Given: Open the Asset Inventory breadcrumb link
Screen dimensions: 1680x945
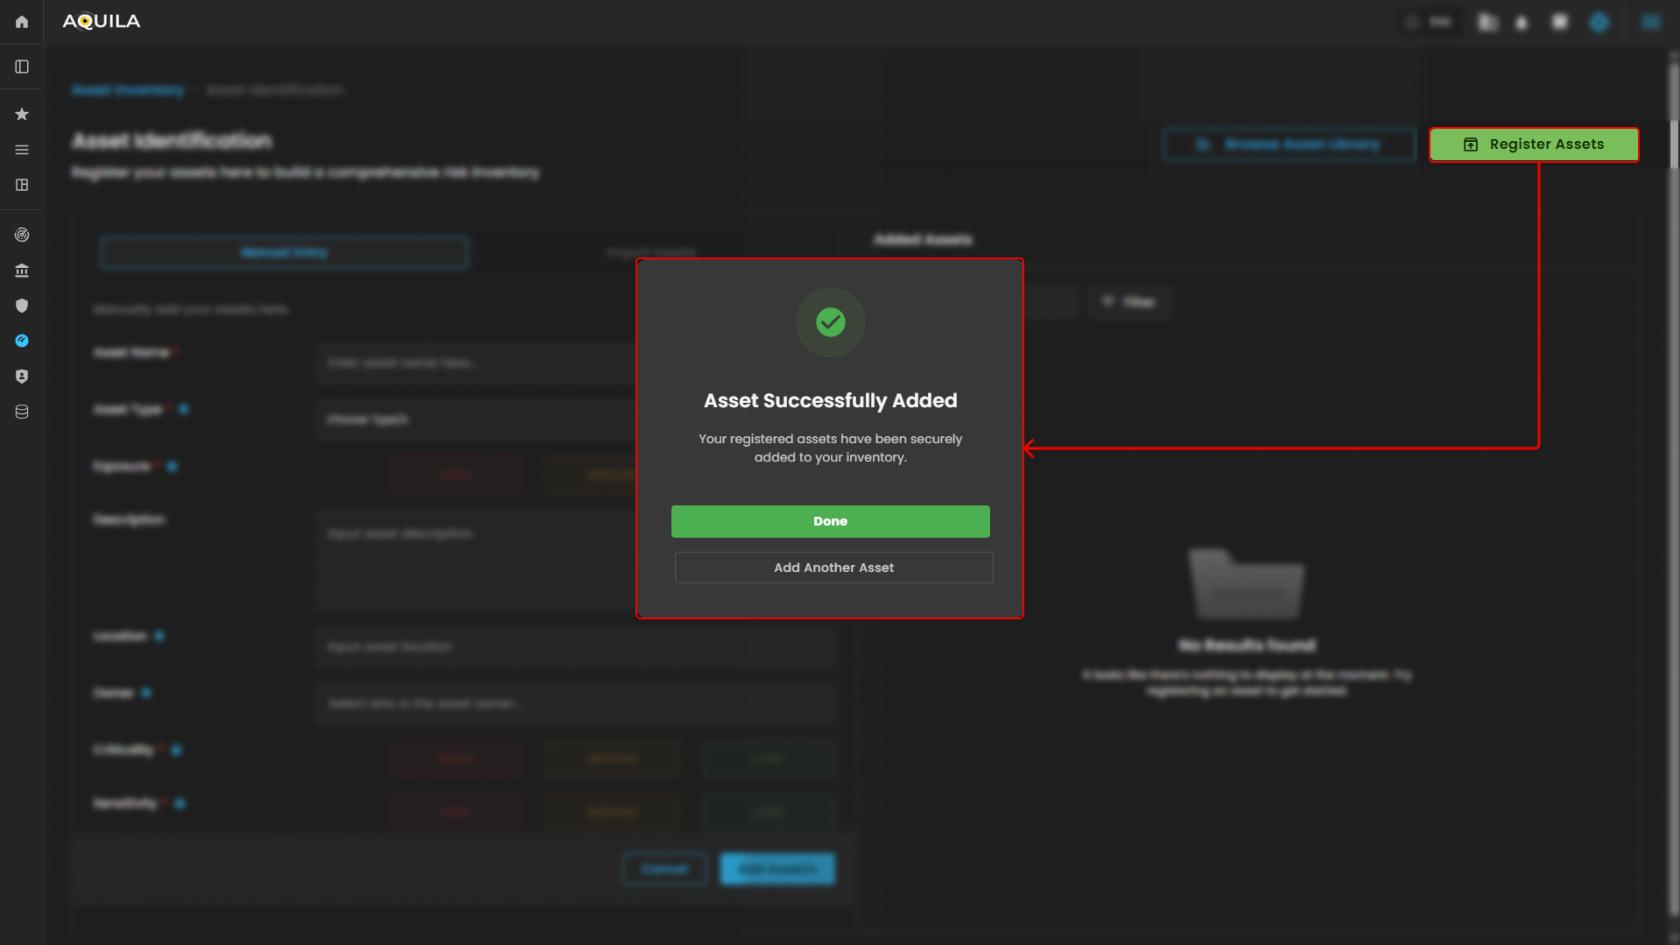Looking at the screenshot, I should (128, 90).
